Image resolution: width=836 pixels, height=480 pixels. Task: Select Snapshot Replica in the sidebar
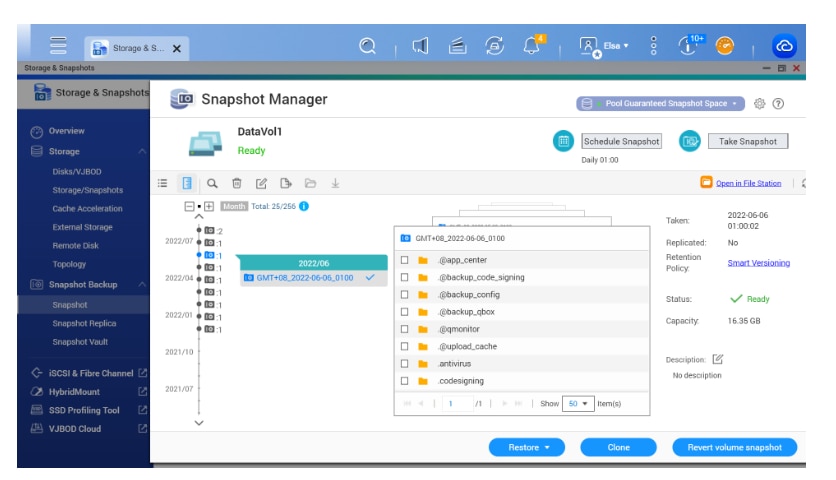pyautogui.click(x=84, y=323)
